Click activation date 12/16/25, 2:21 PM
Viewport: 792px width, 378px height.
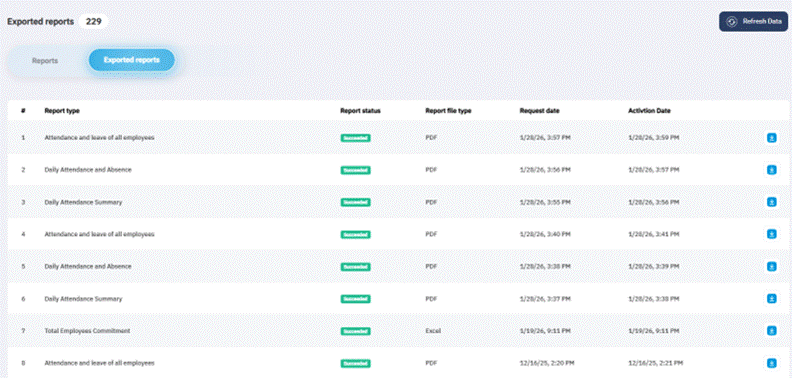tap(656, 363)
